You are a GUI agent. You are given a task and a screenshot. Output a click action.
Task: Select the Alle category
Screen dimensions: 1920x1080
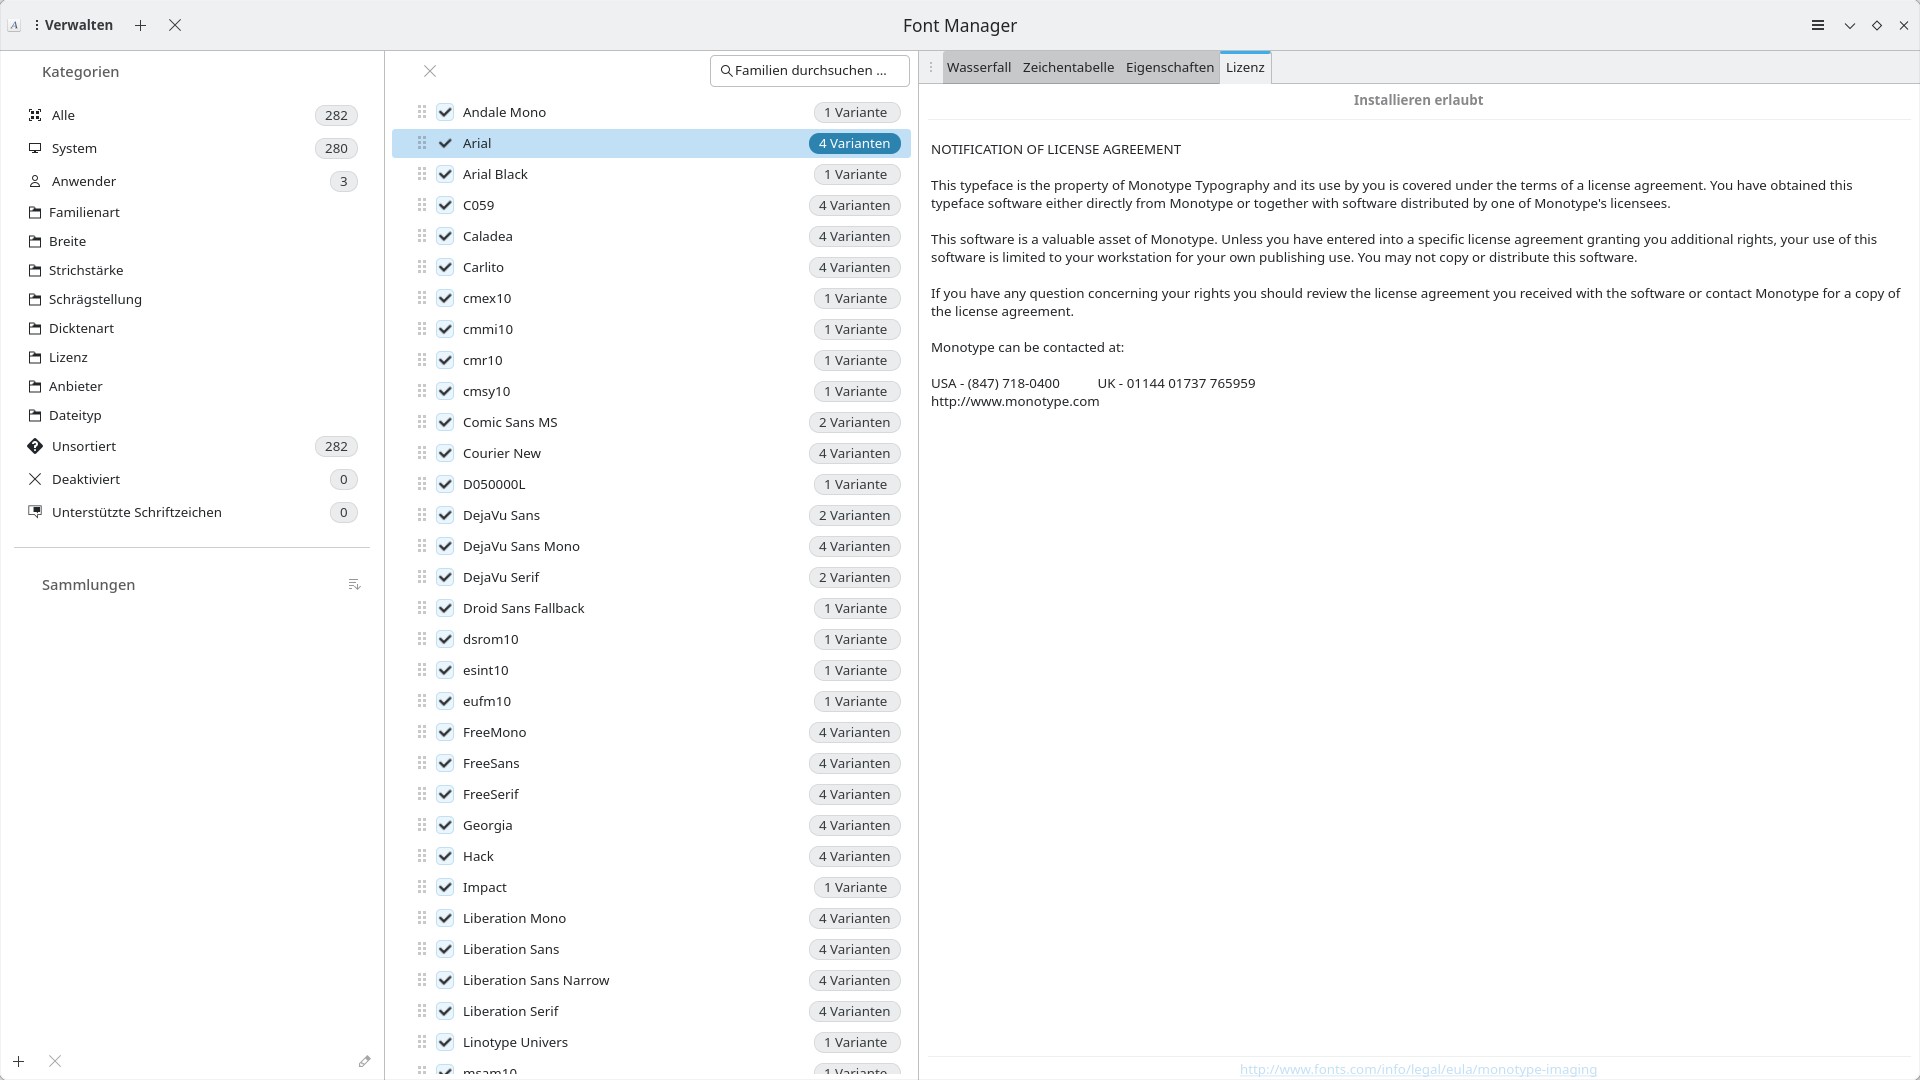192,115
